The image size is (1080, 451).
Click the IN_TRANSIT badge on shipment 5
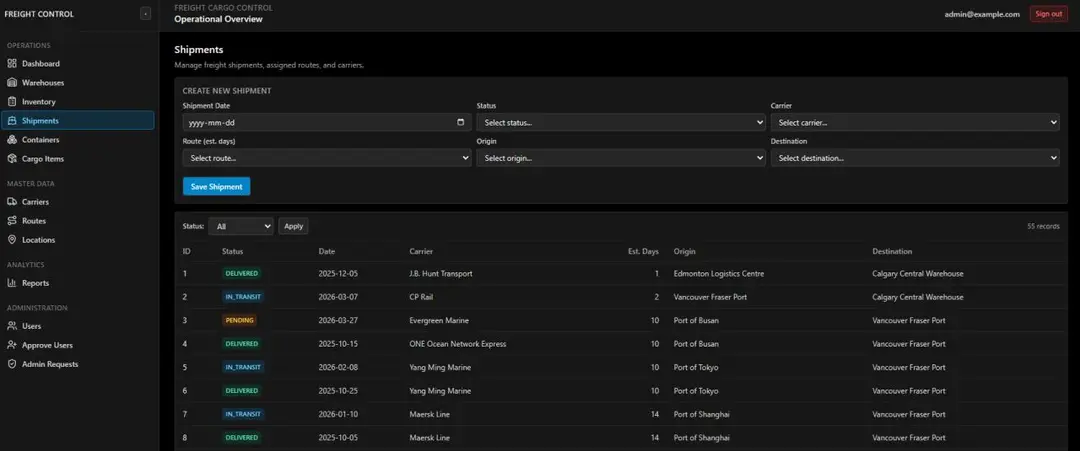(x=243, y=367)
